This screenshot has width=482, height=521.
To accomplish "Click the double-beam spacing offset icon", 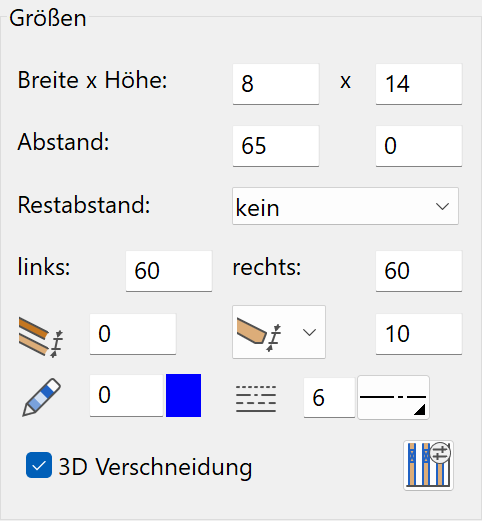I will tap(41, 338).
